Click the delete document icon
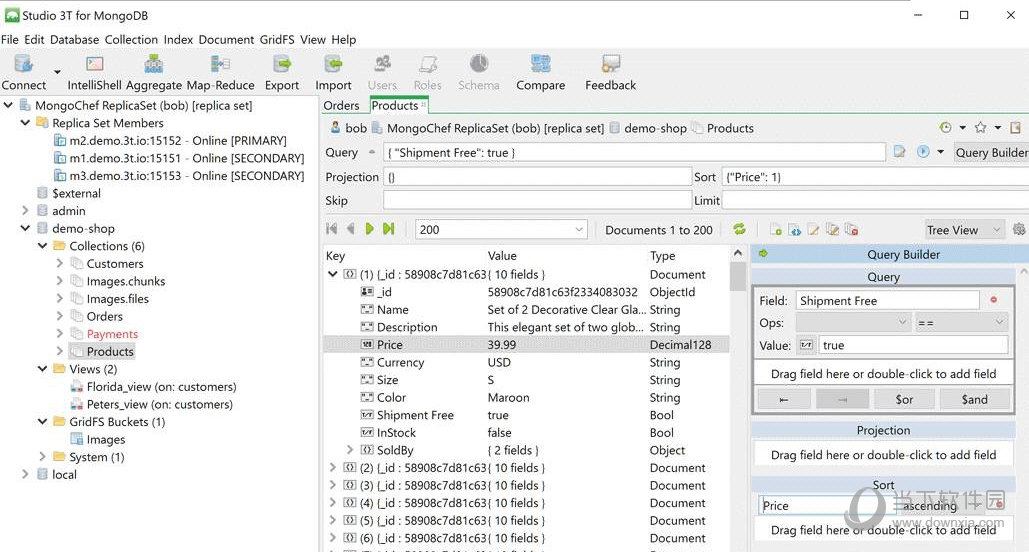Screen dimensions: 1029x552 coord(852,230)
